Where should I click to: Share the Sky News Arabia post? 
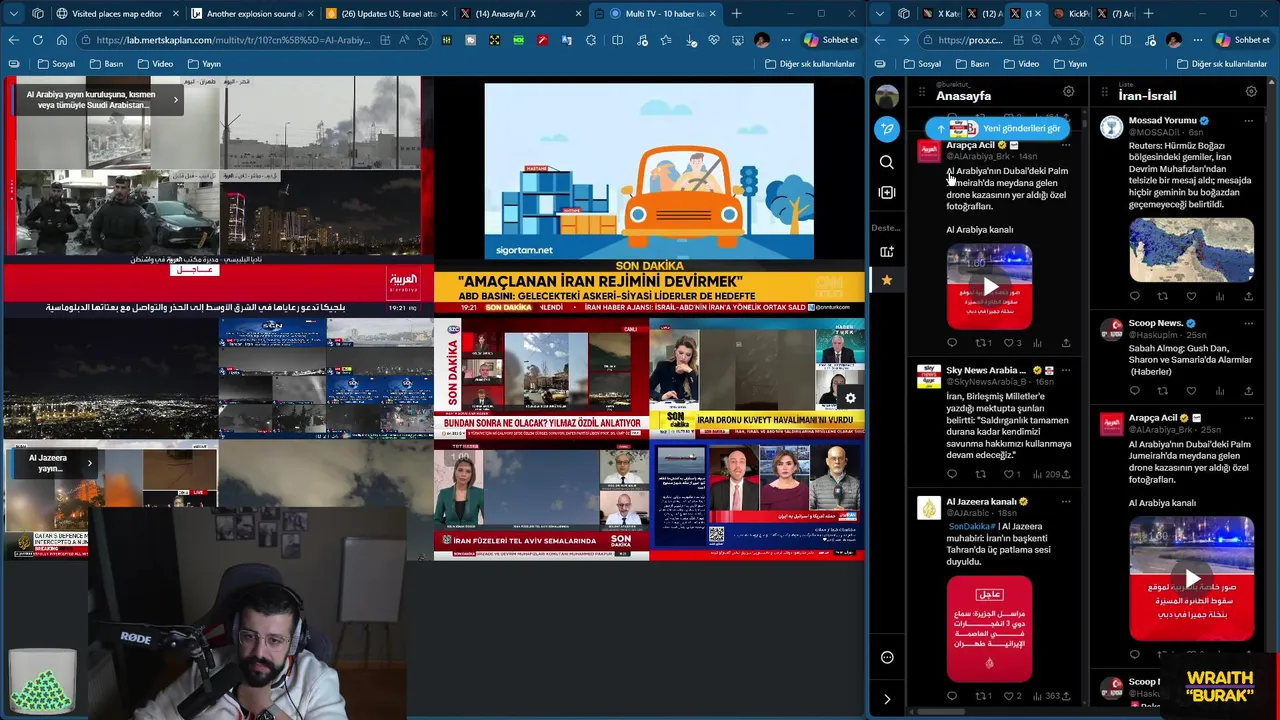coord(1066,474)
